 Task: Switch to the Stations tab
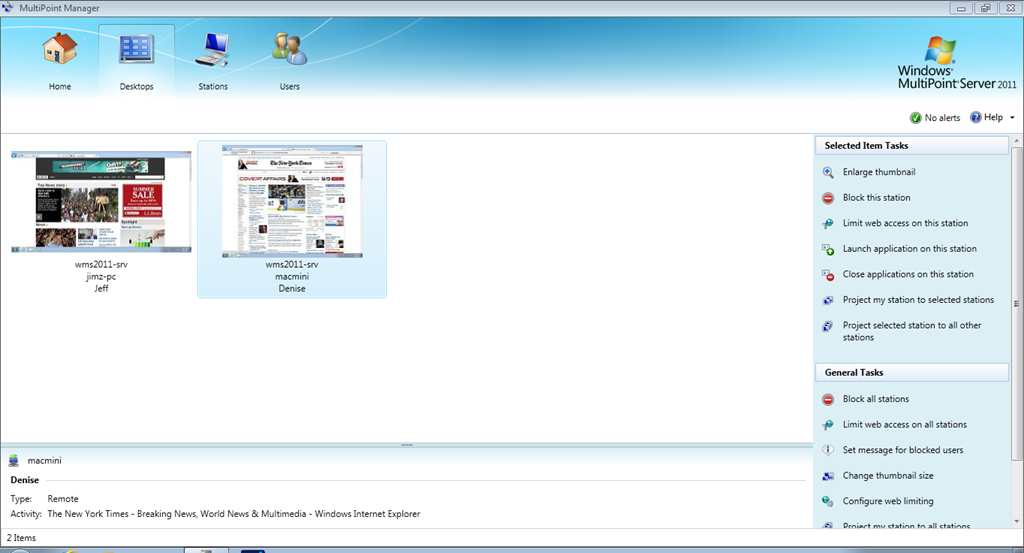213,60
